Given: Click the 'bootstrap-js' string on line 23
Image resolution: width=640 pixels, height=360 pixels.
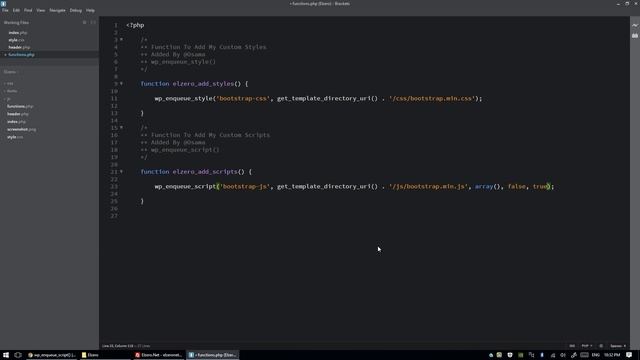Looking at the screenshot, I should 245,187.
